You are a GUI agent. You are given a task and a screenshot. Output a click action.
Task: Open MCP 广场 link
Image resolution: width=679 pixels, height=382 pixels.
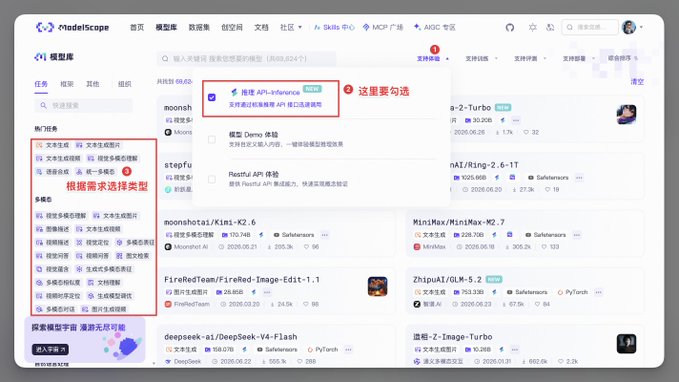click(383, 27)
